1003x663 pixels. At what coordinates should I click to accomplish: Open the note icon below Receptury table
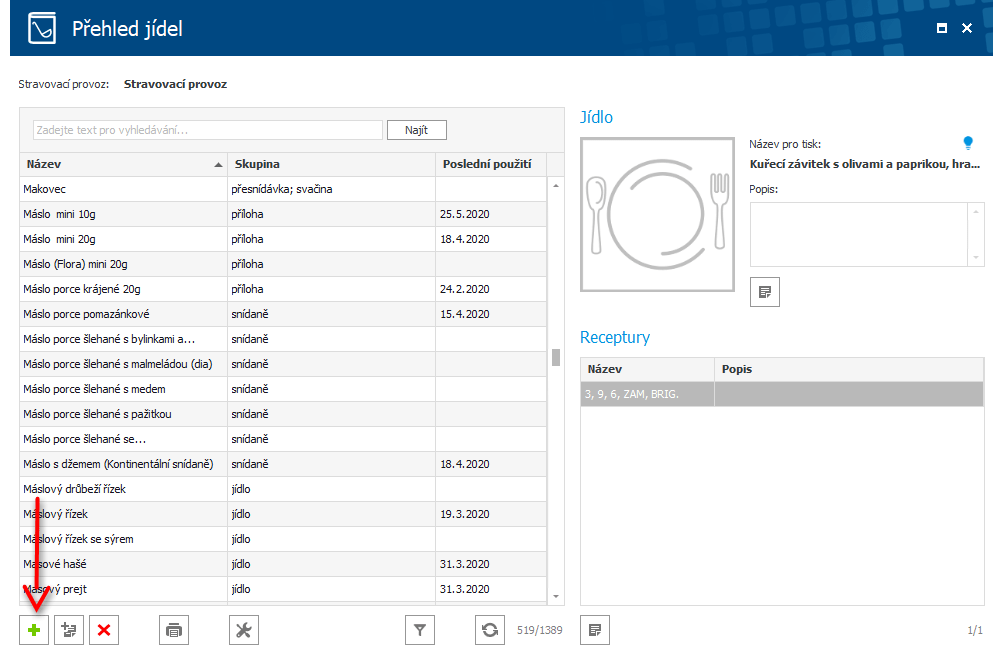pyautogui.click(x=595, y=630)
